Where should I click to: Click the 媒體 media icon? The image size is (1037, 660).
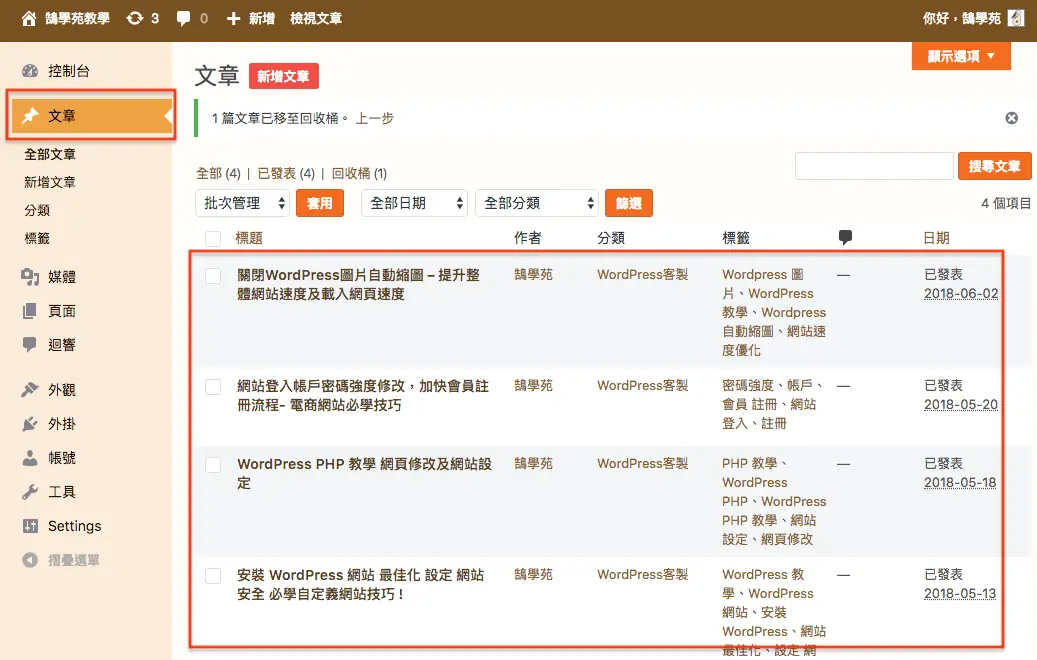[30, 277]
